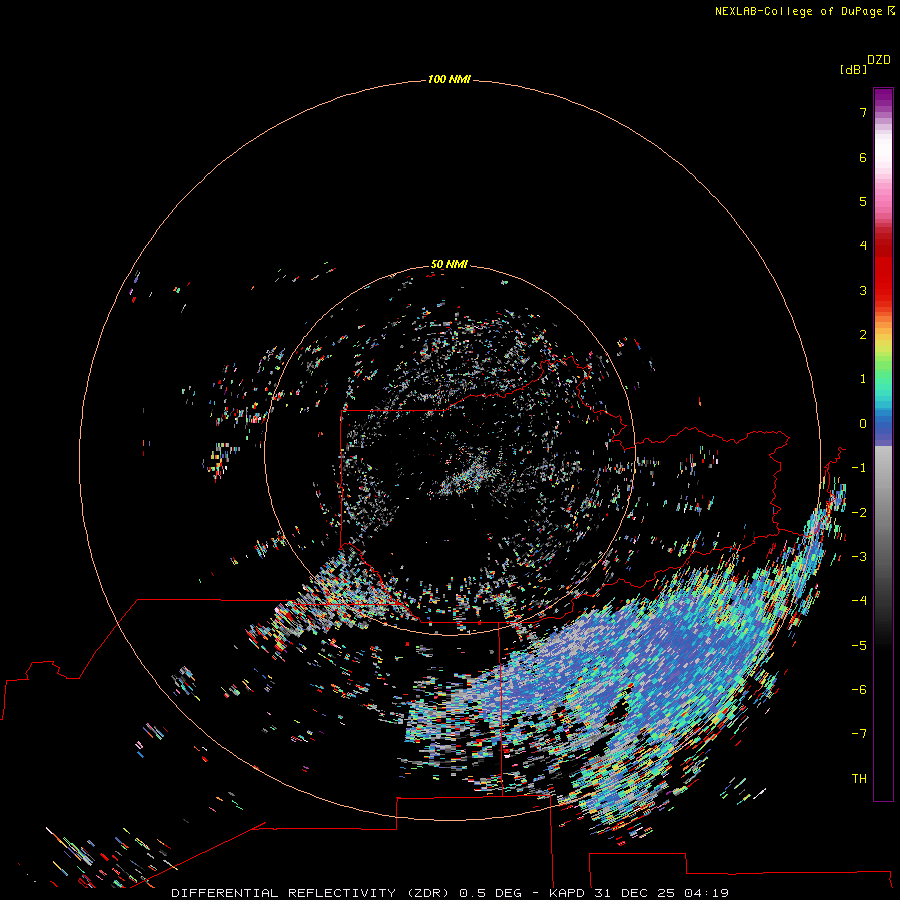Viewport: 900px width, 900px height.
Task: Click the 2 tick label on color scale
Action: [x=863, y=335]
